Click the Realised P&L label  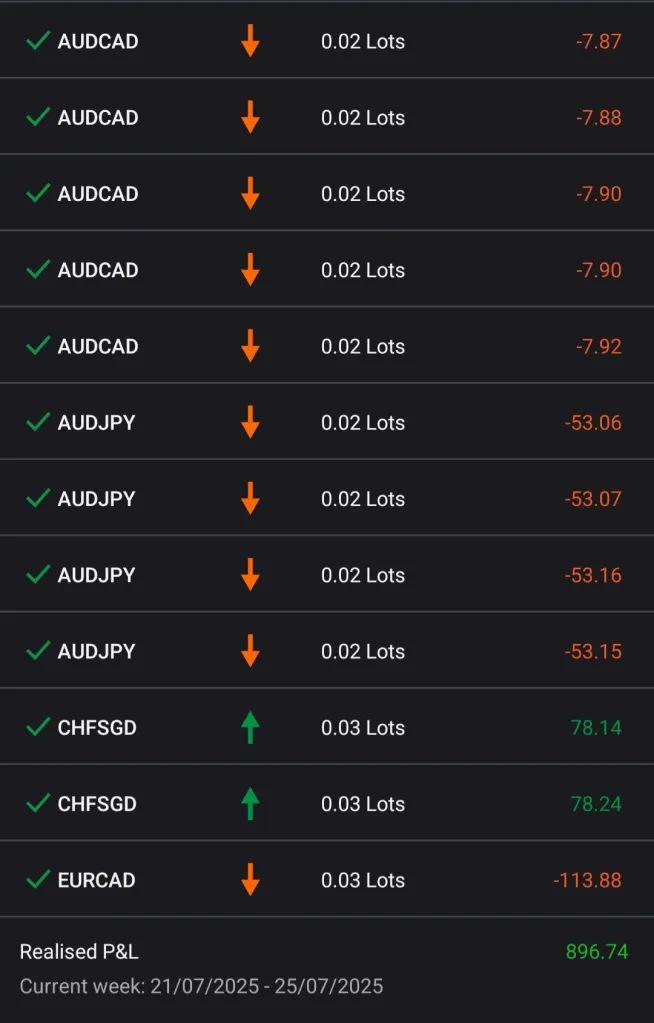[x=79, y=951]
